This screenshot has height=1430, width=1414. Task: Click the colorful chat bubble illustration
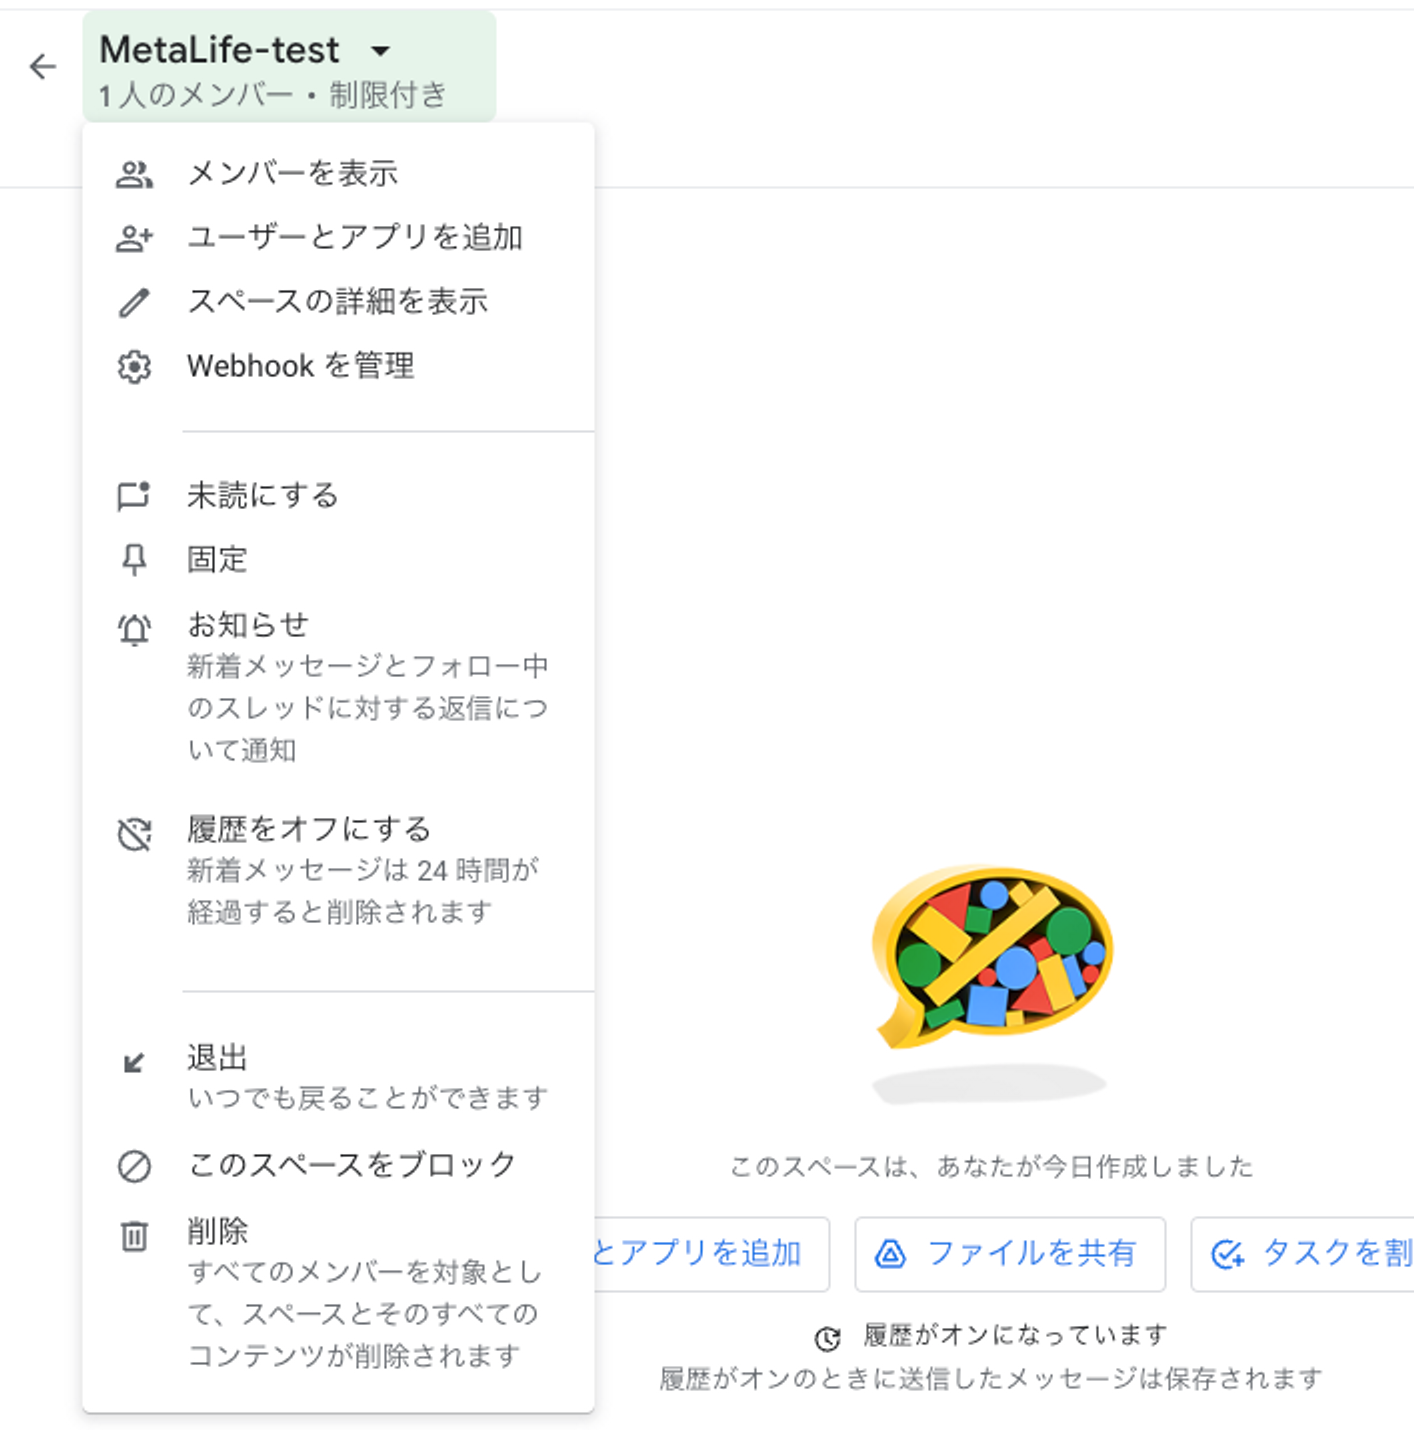coord(992,957)
